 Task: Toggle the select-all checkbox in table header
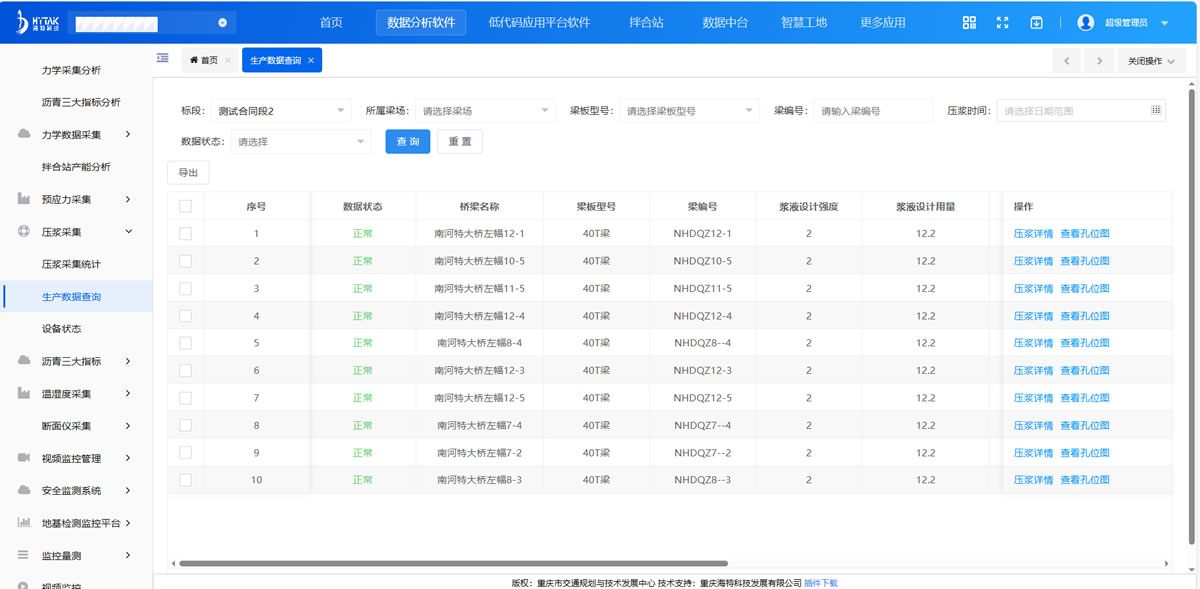coord(185,206)
